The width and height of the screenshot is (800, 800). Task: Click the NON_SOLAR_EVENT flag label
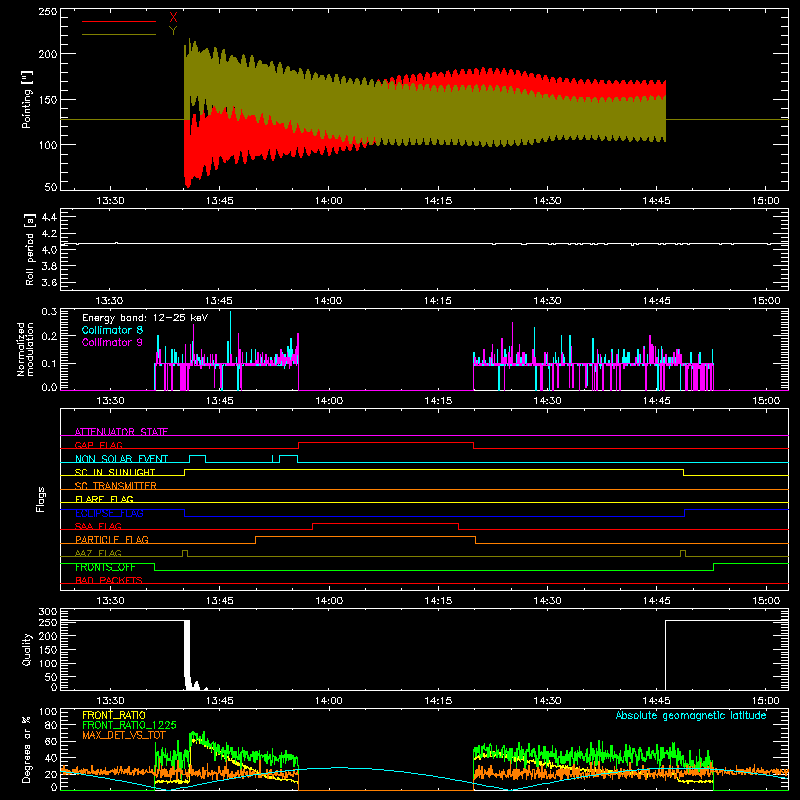(121, 459)
